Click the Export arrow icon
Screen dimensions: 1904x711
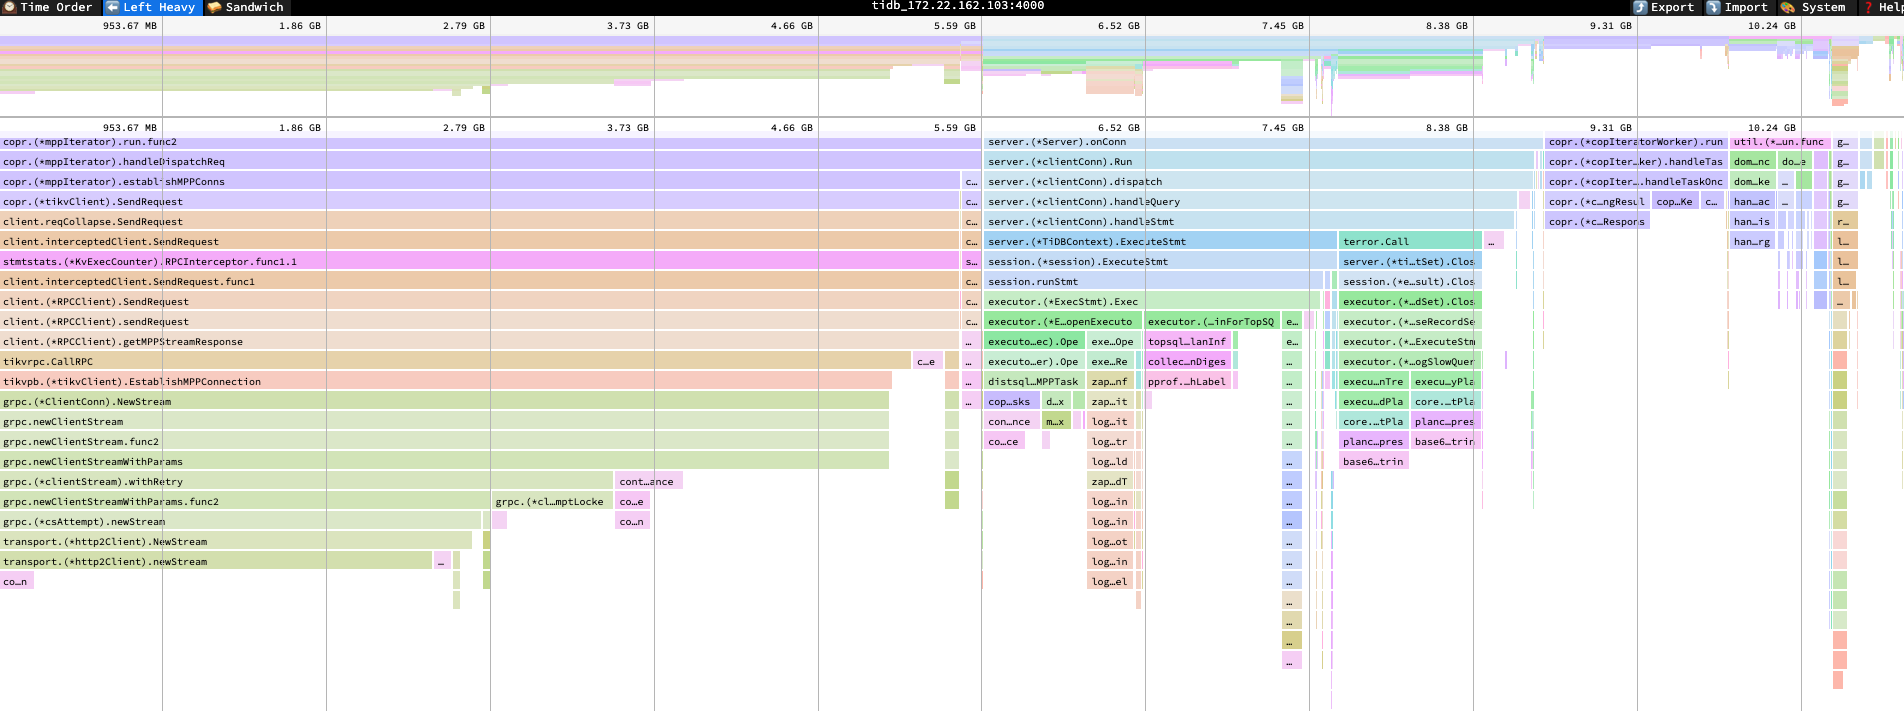(x=1640, y=7)
